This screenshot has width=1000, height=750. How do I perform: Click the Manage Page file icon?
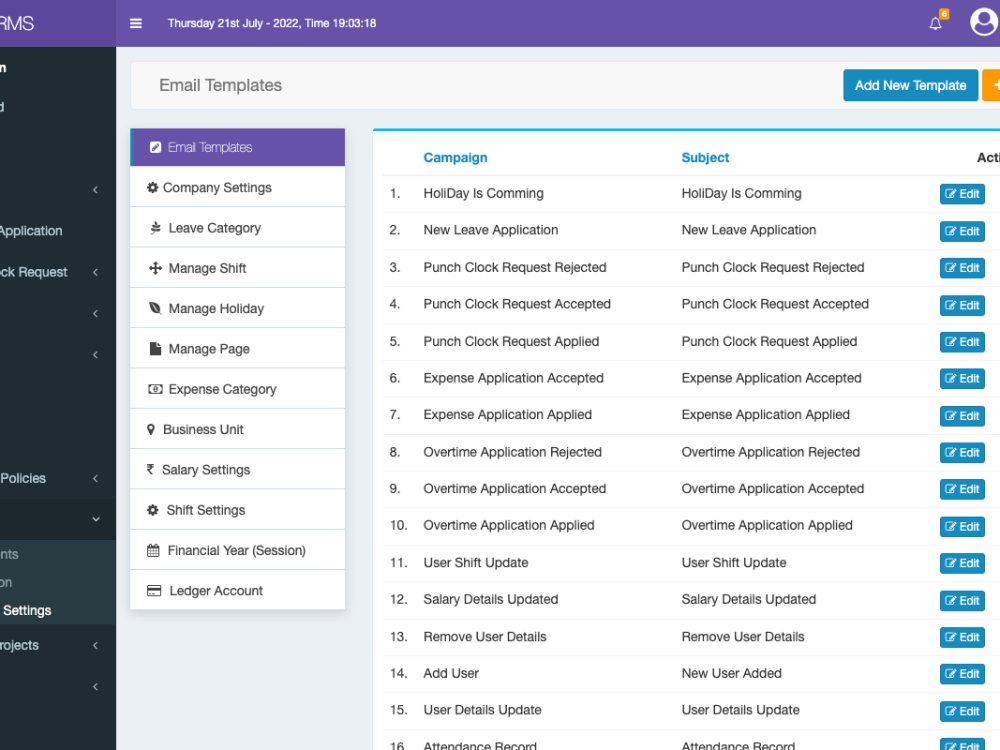155,348
